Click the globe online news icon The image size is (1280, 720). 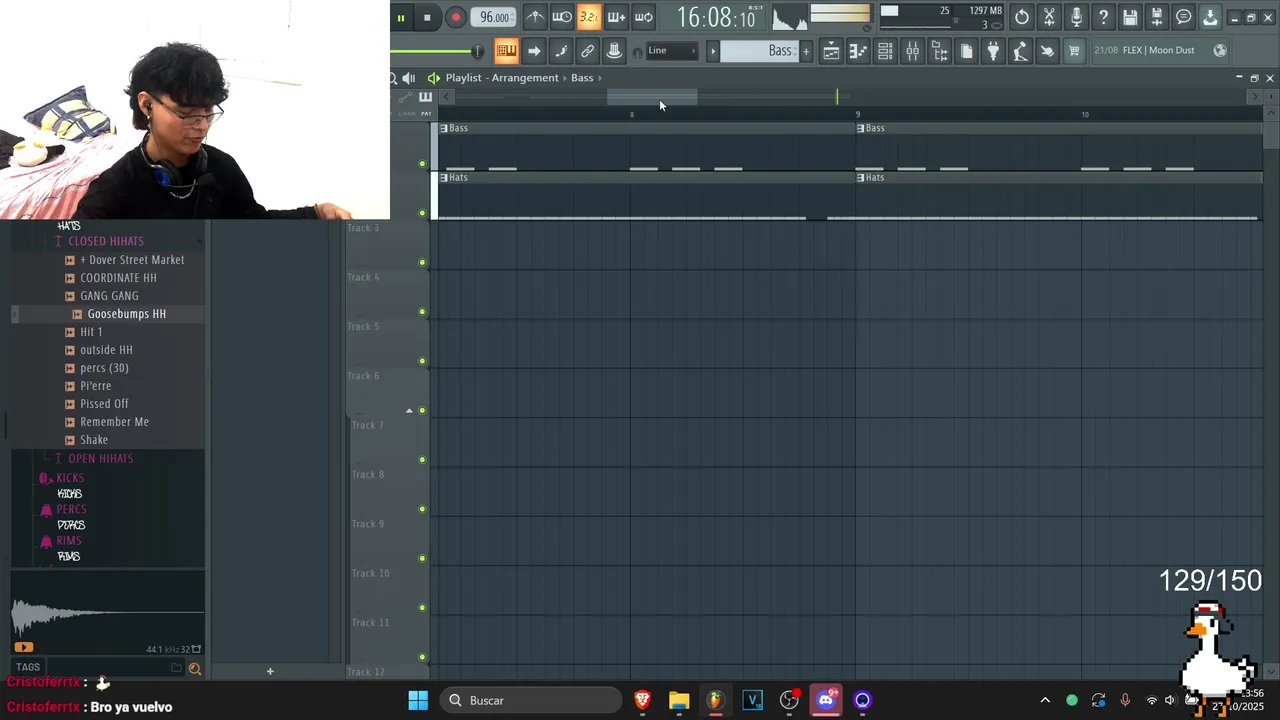pyautogui.click(x=1220, y=50)
